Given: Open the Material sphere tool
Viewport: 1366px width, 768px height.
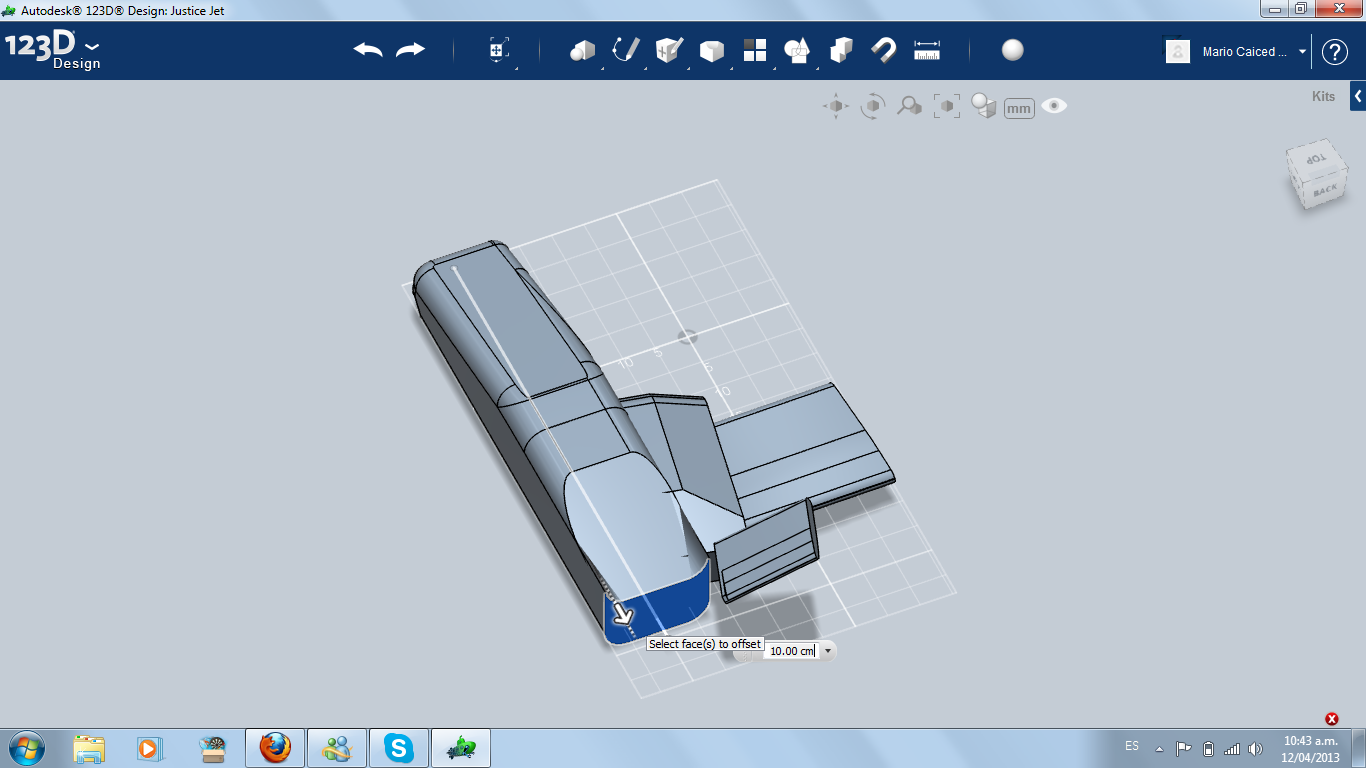Looking at the screenshot, I should [x=1013, y=50].
